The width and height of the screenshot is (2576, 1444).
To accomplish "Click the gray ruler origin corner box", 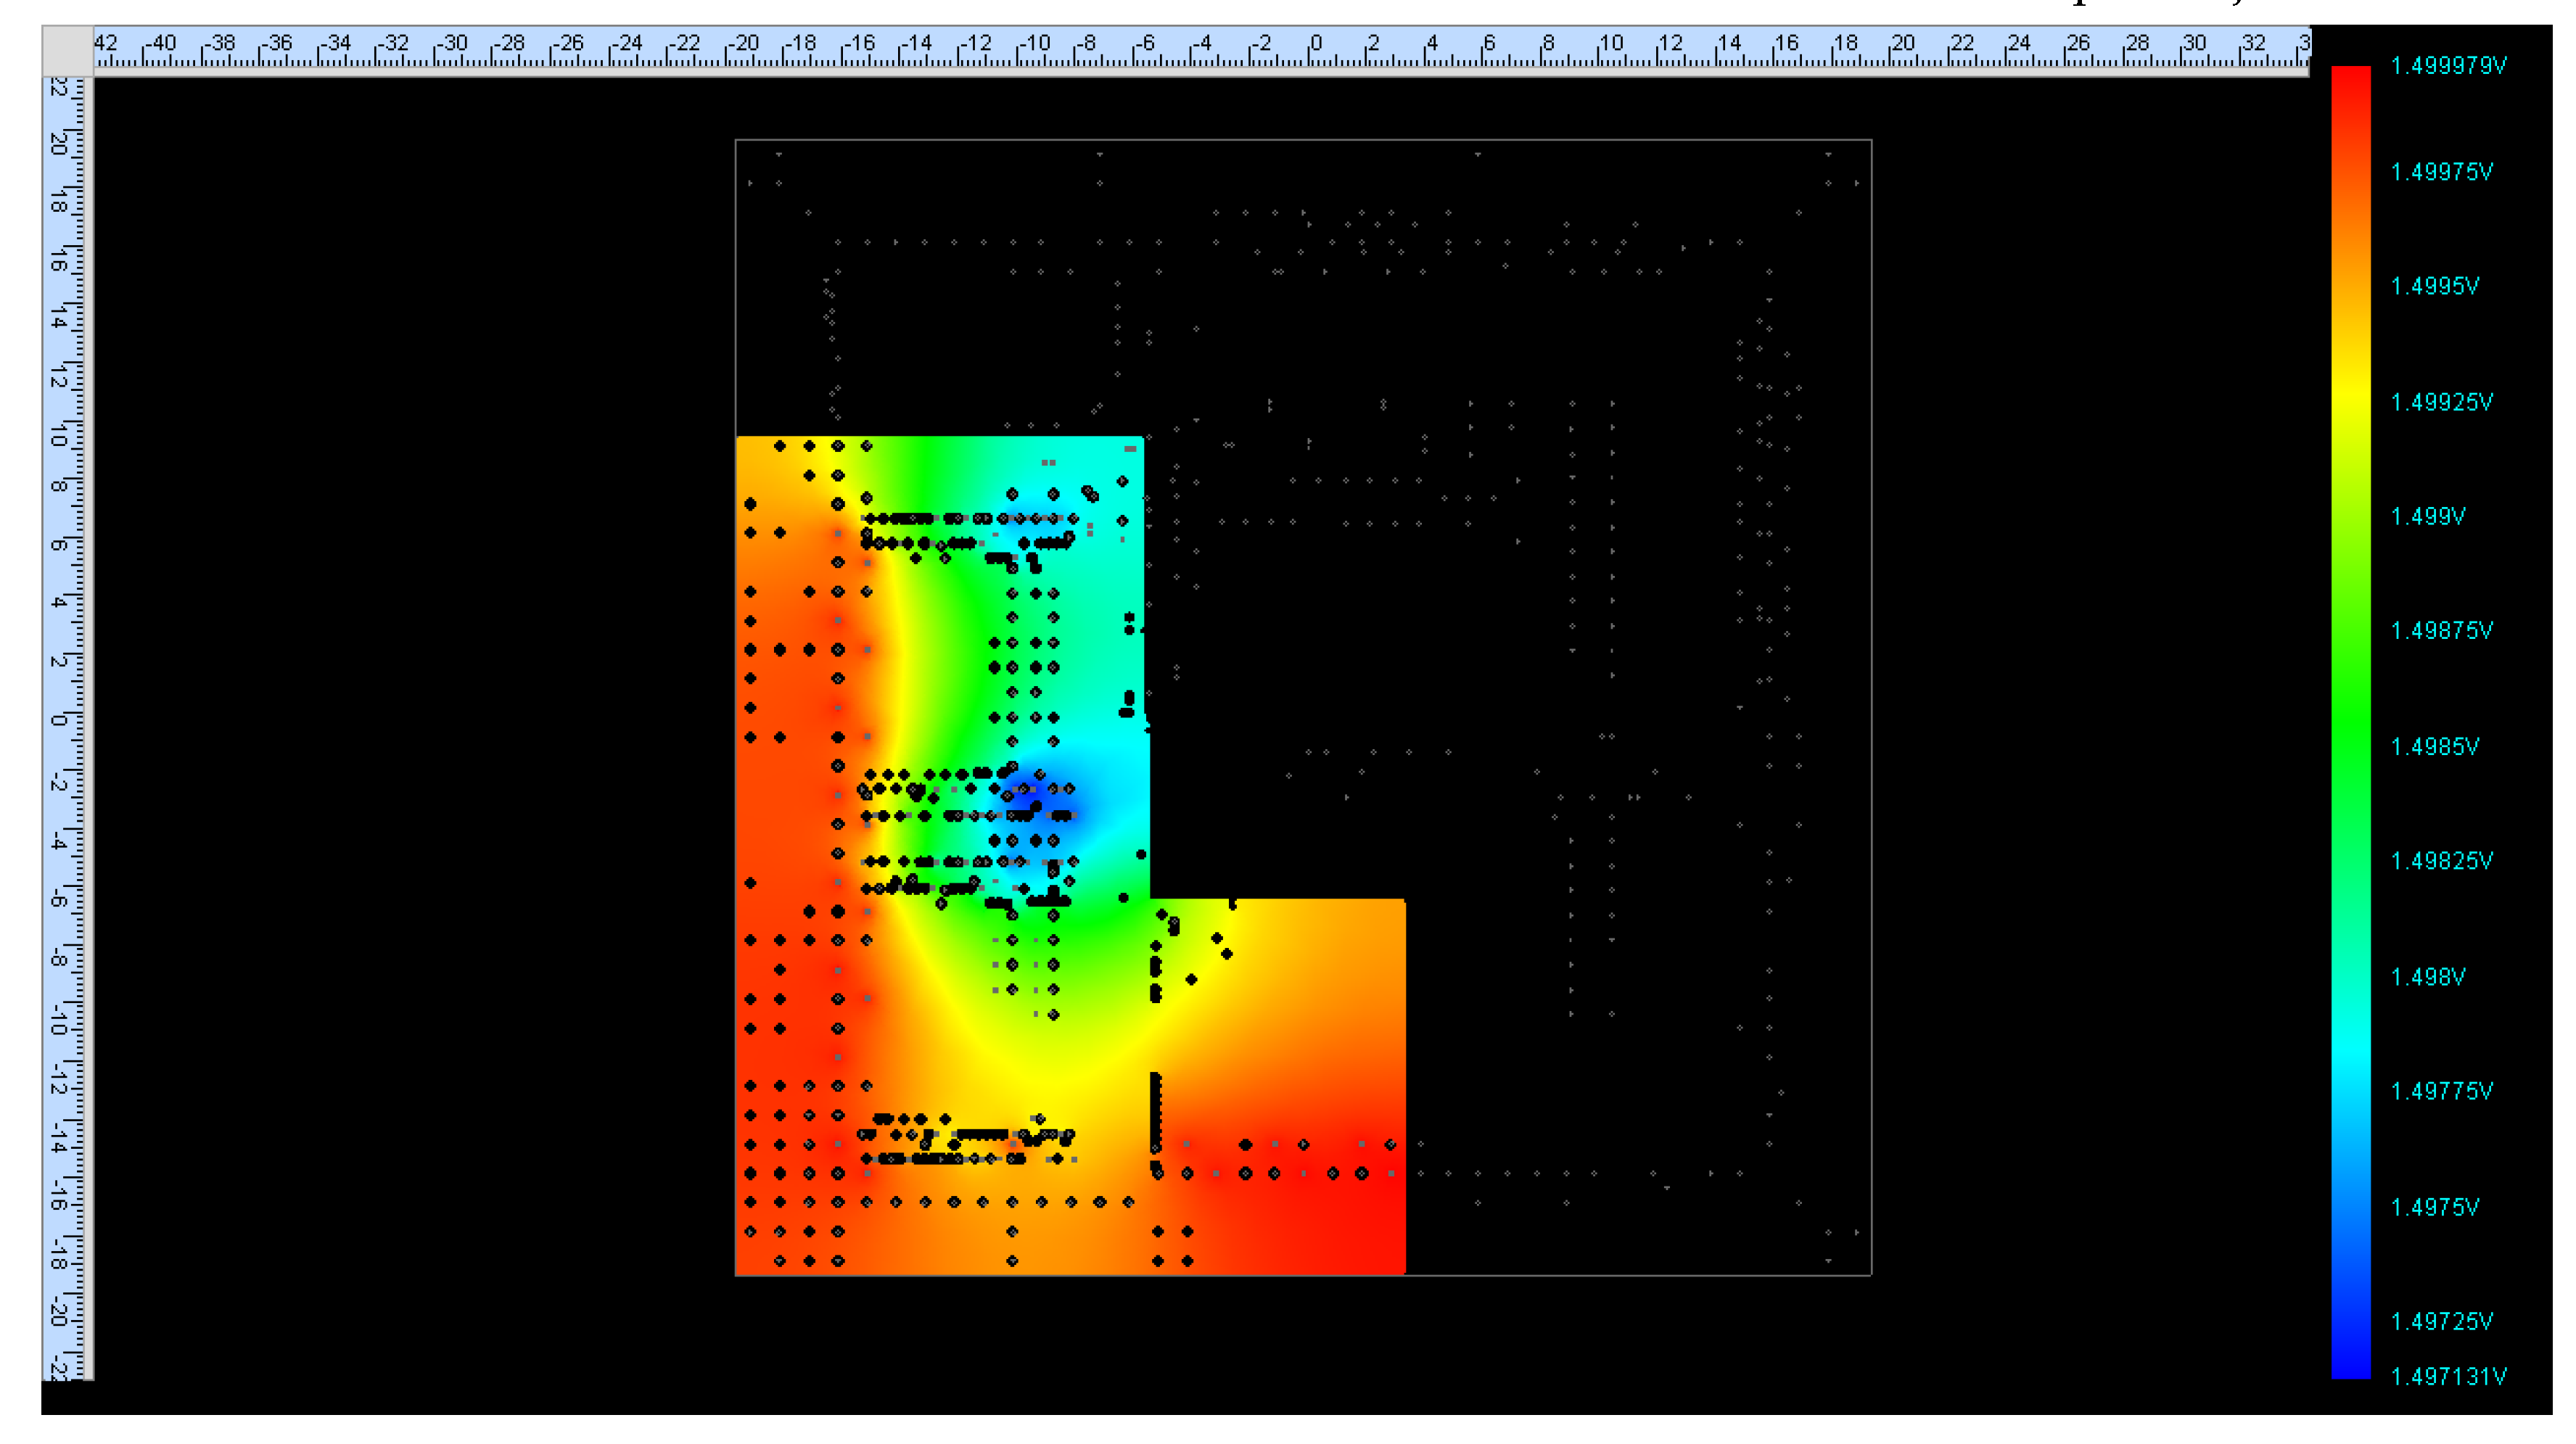I will coord(67,50).
